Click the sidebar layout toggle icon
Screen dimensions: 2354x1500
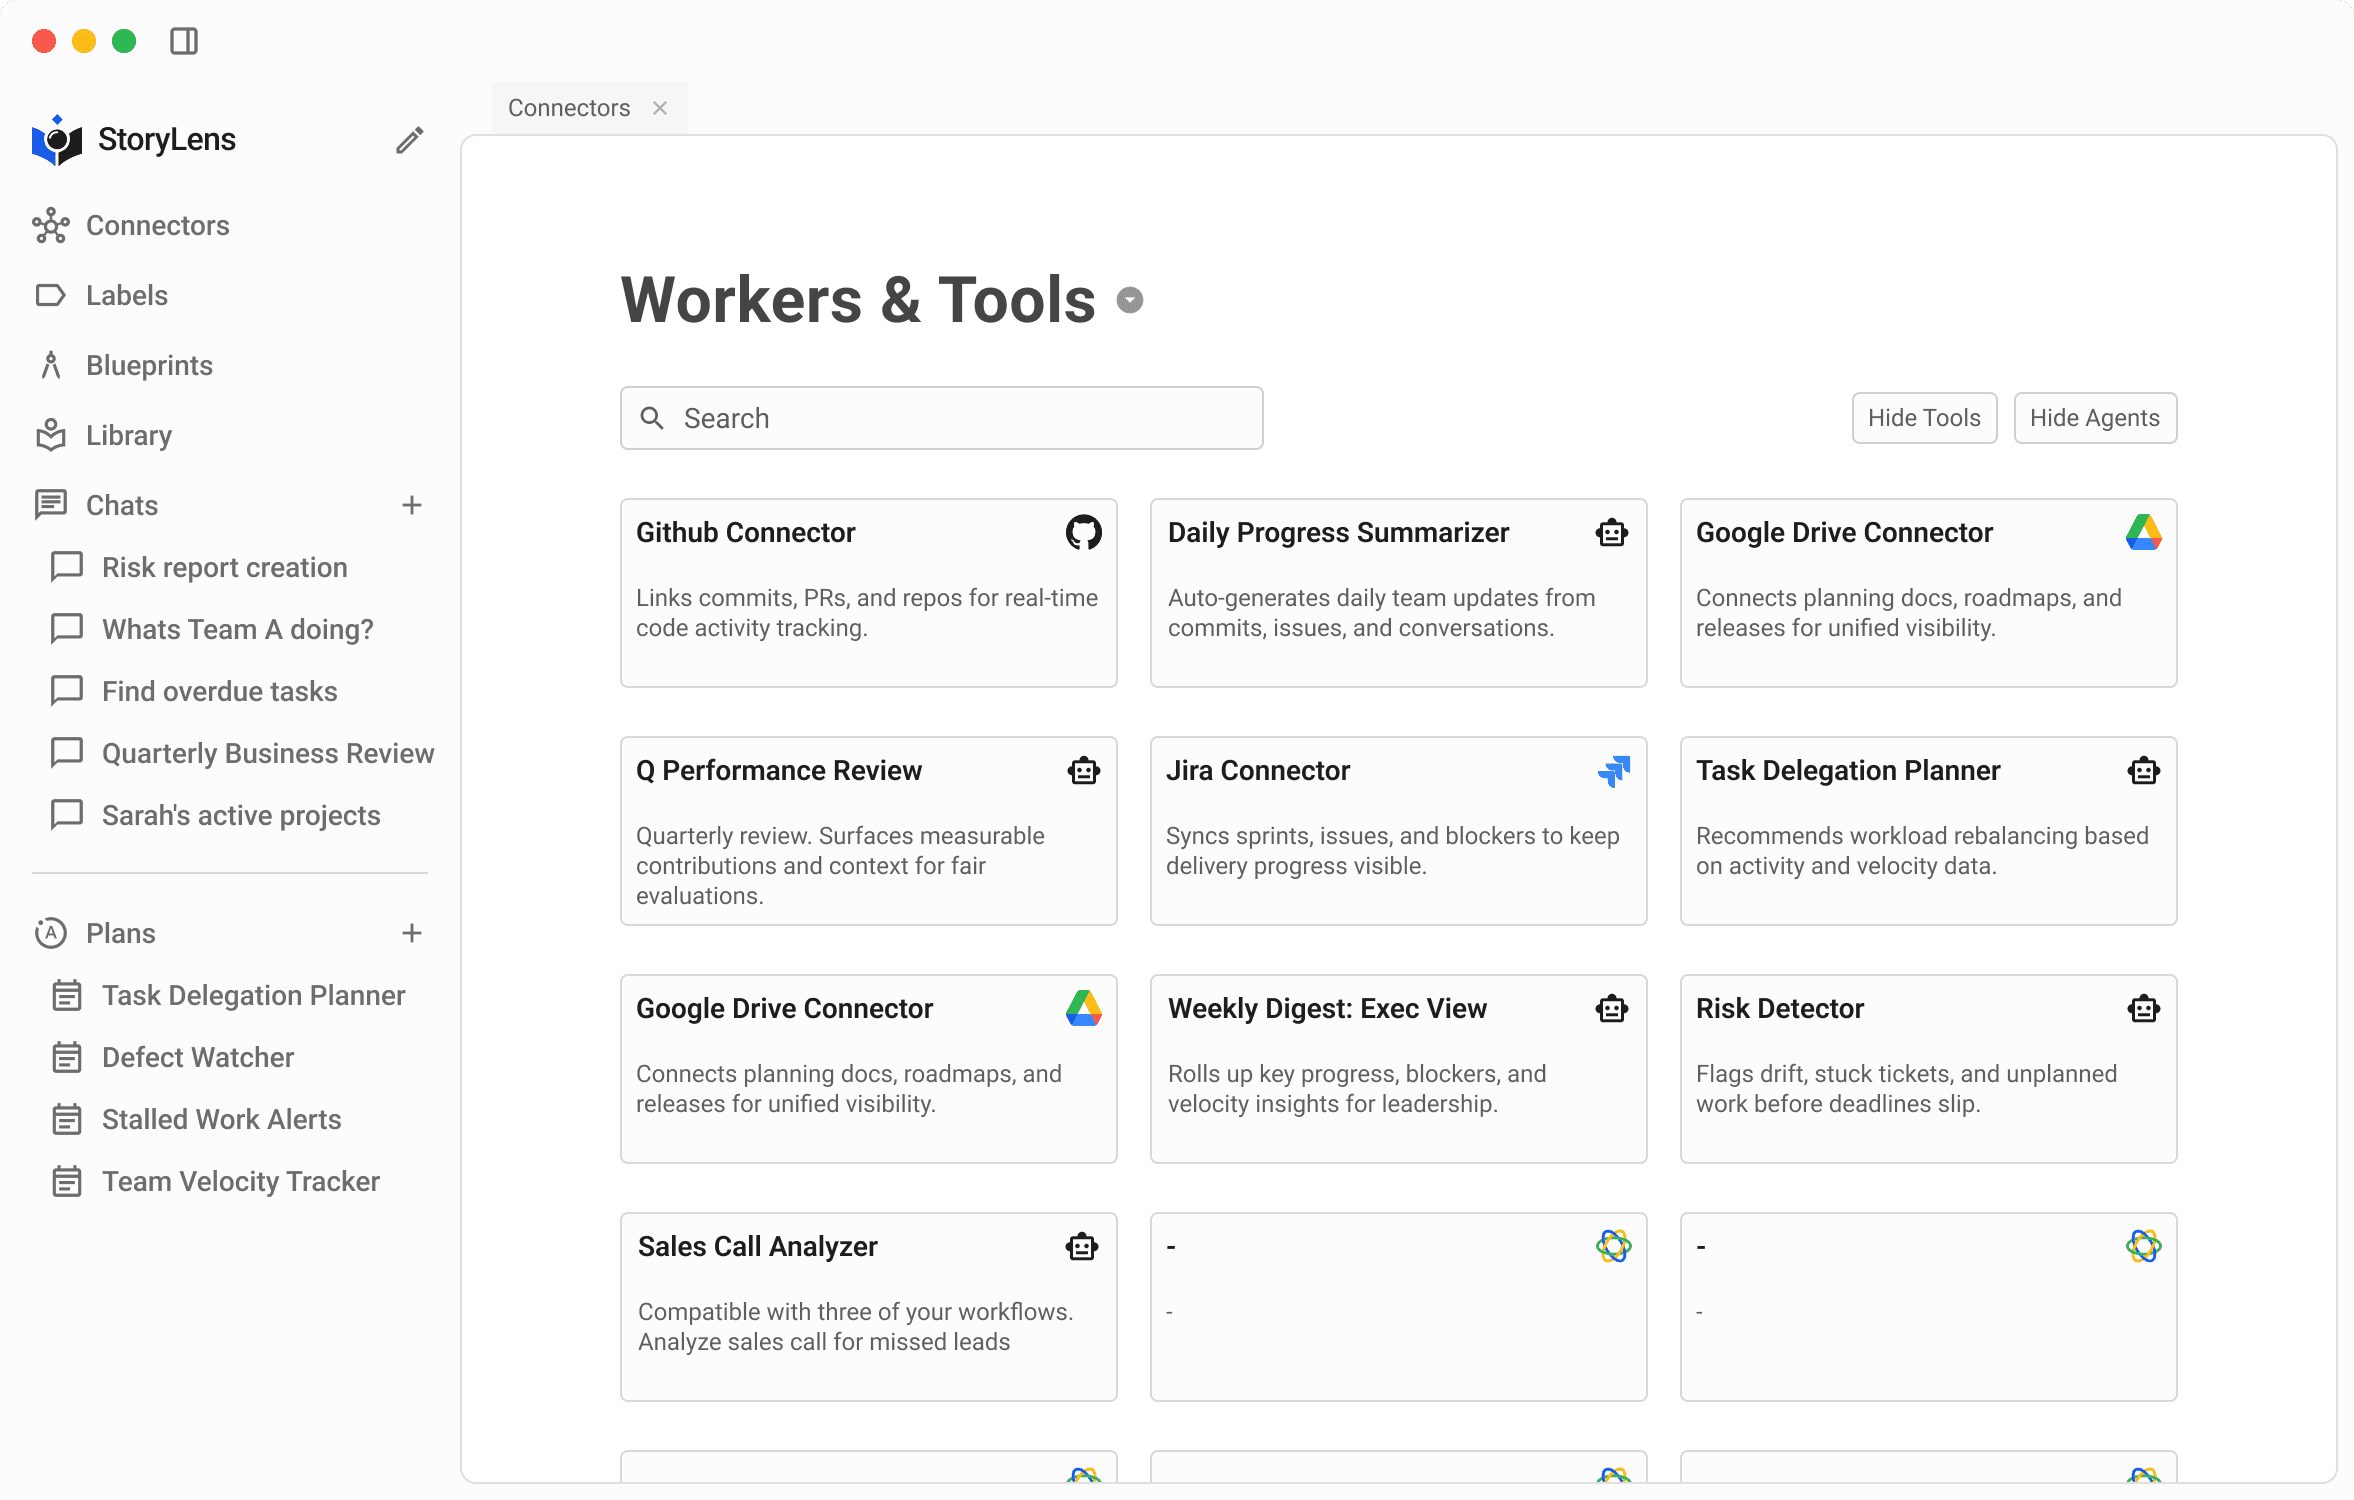click(184, 41)
